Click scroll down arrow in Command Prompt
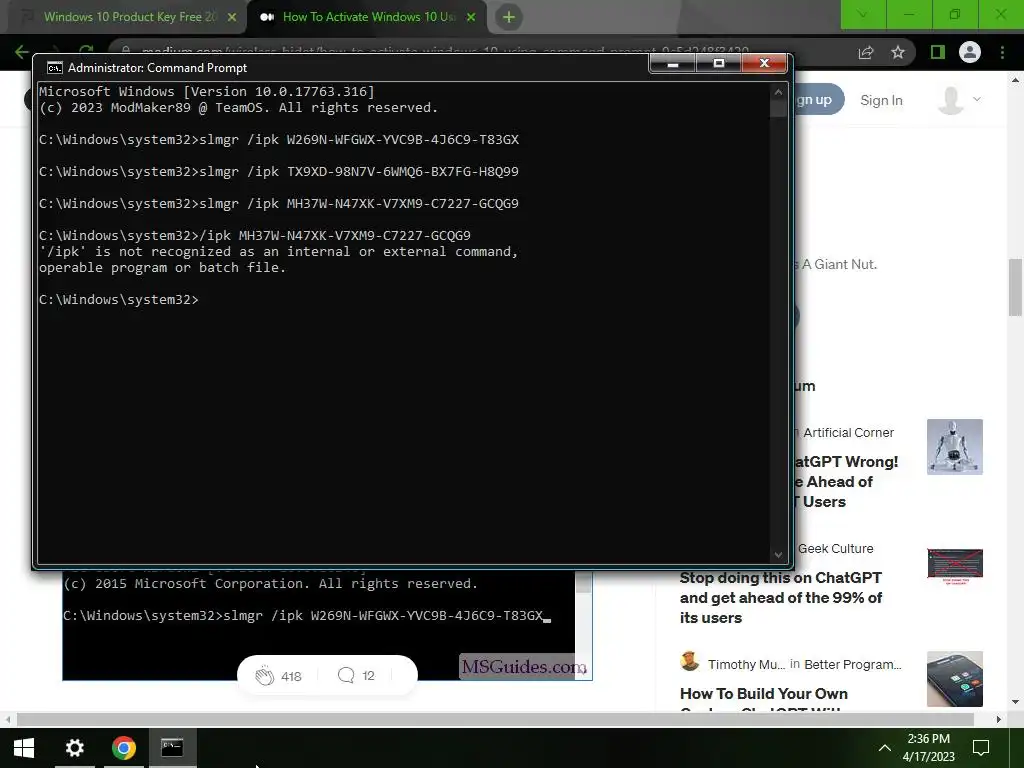The height and width of the screenshot is (768, 1024). [778, 555]
